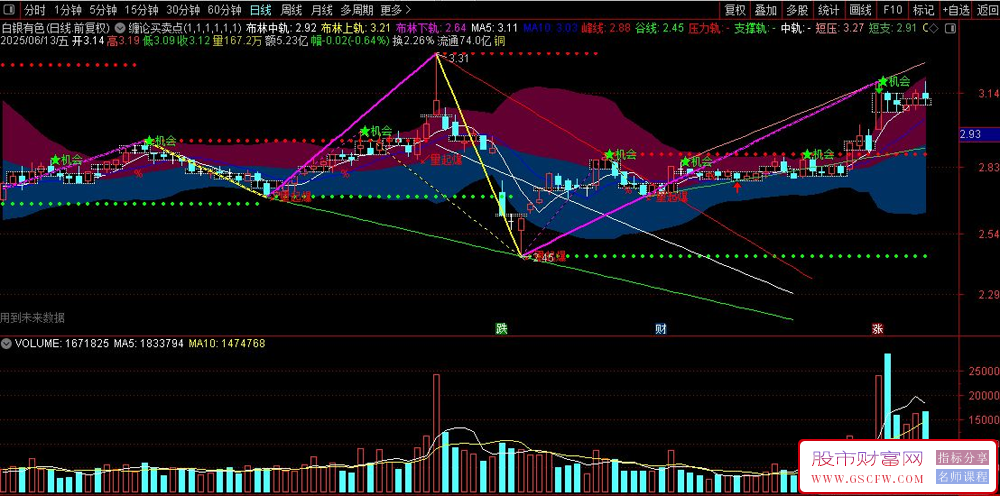1000x496 pixels.
Task: Click the 短支: 2.91 label
Action: 893,28
